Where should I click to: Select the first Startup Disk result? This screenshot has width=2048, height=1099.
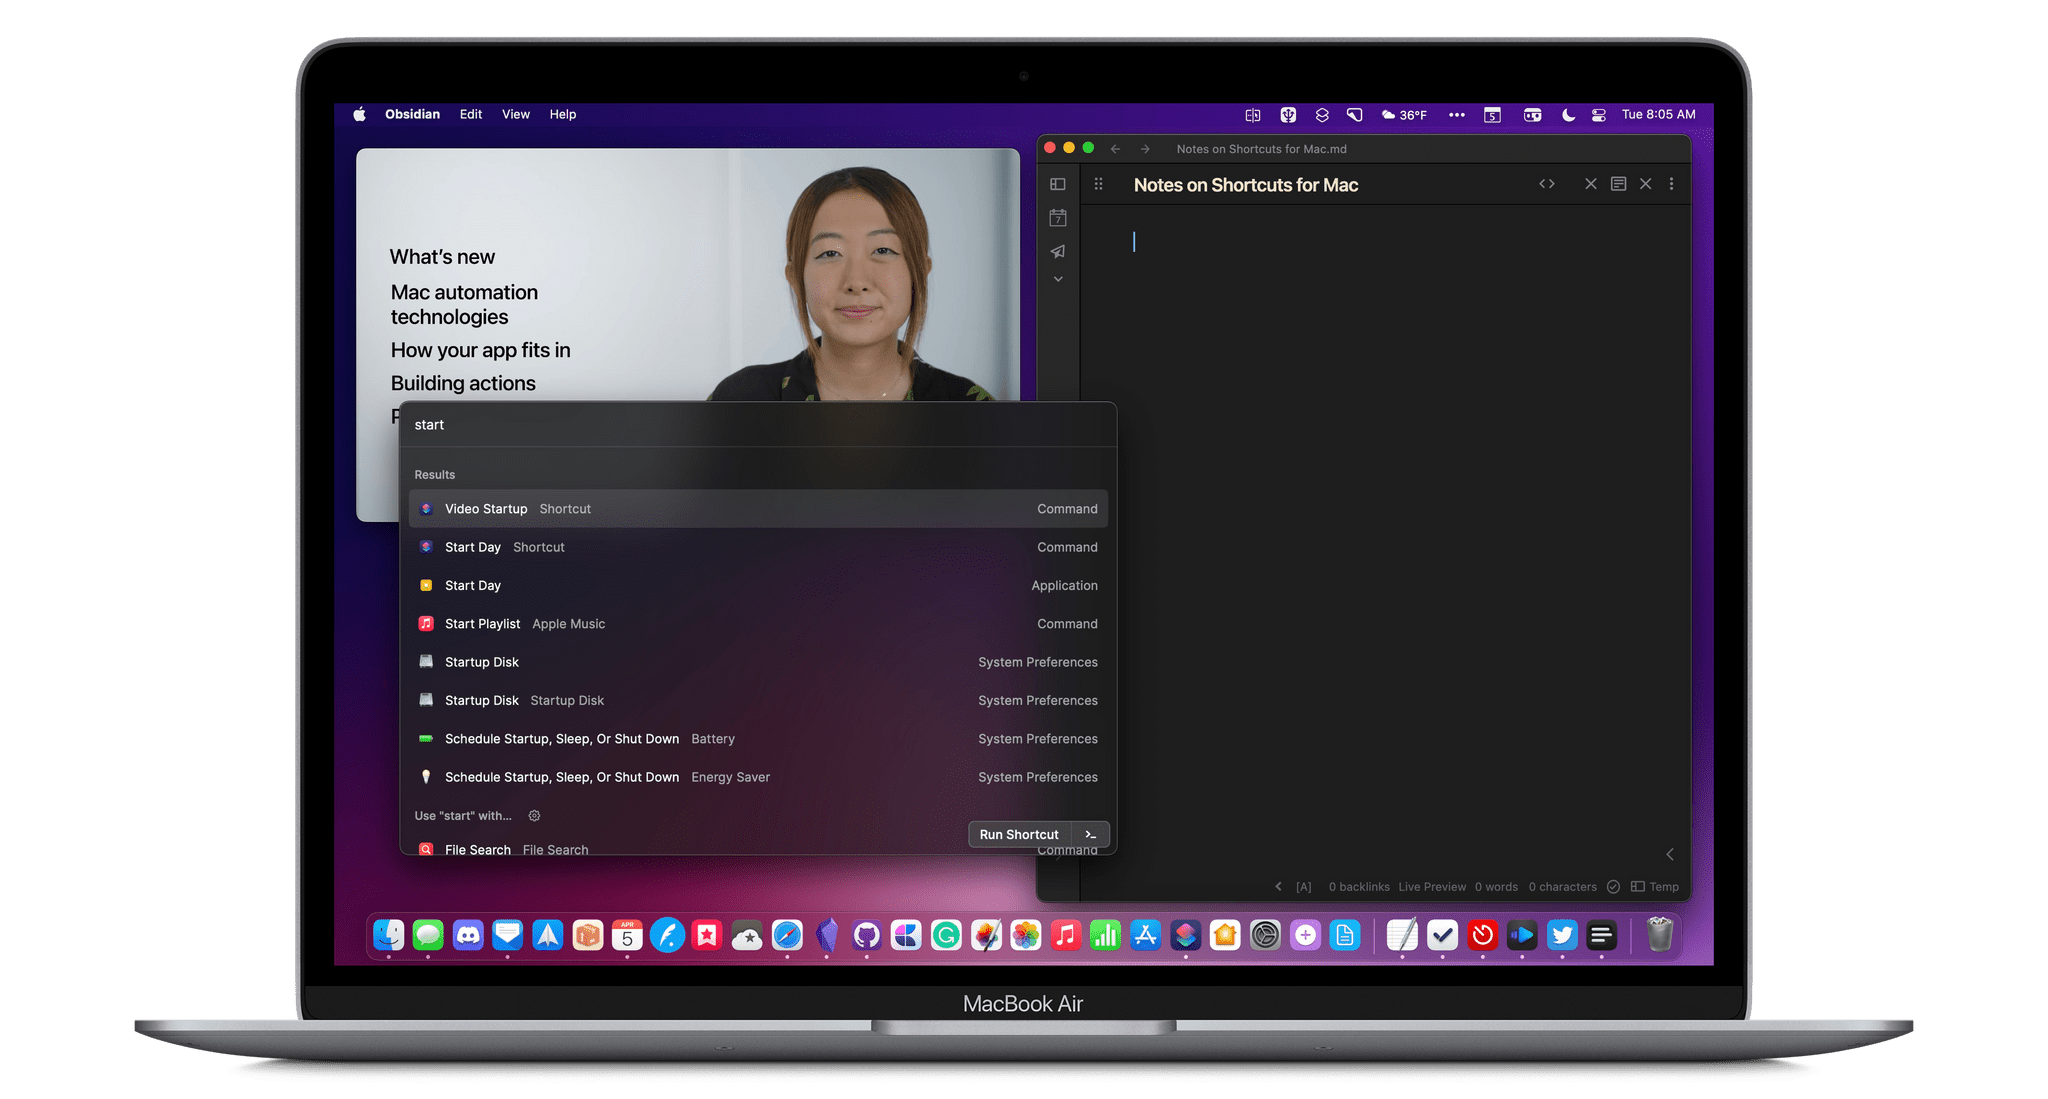pyautogui.click(x=758, y=662)
